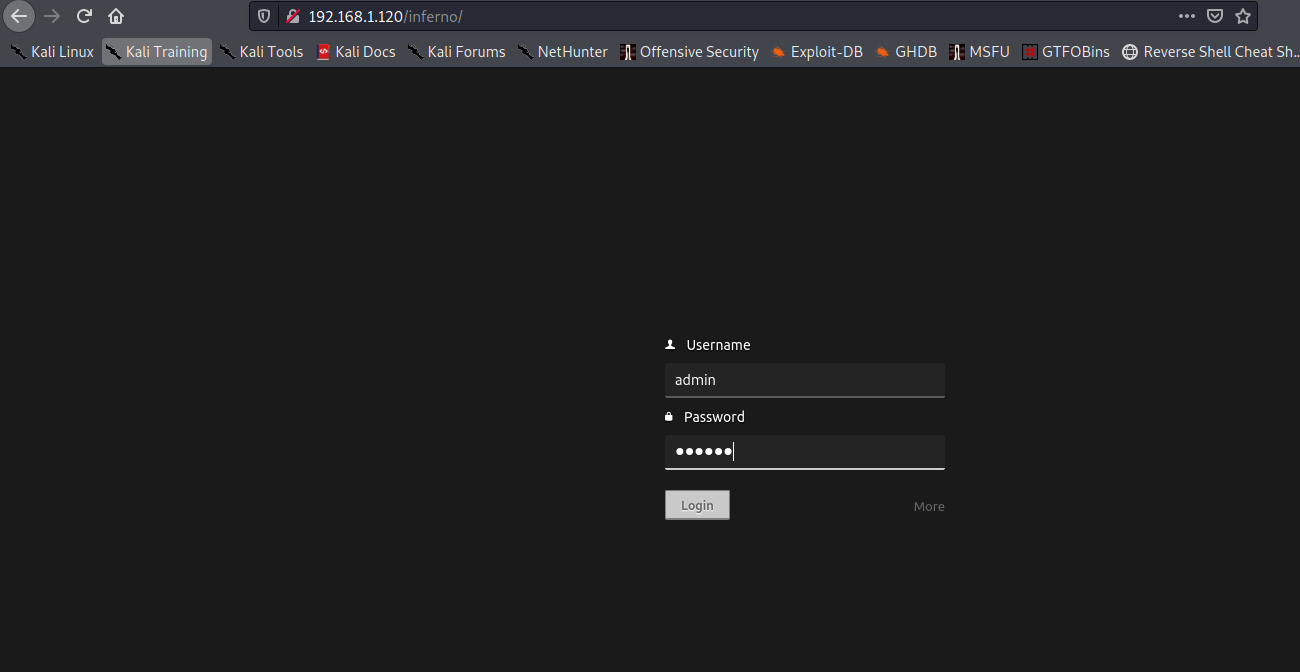Open Offensive Security bookmark
Image resolution: width=1300 pixels, height=672 pixels.
[690, 52]
